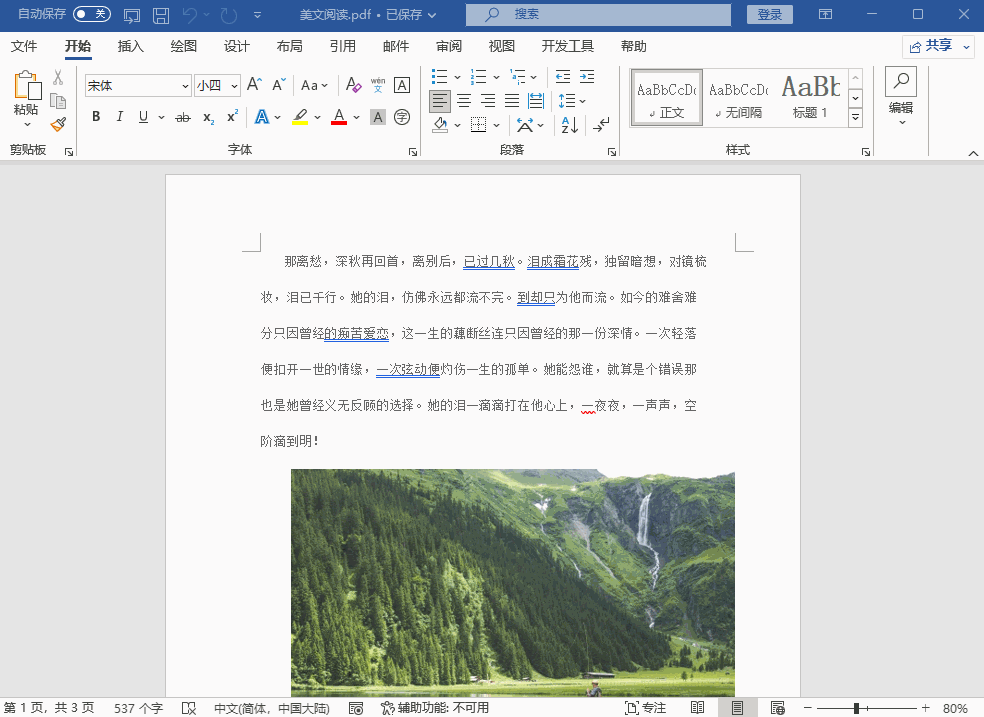Open the font name 宋体 dropdown

185,86
